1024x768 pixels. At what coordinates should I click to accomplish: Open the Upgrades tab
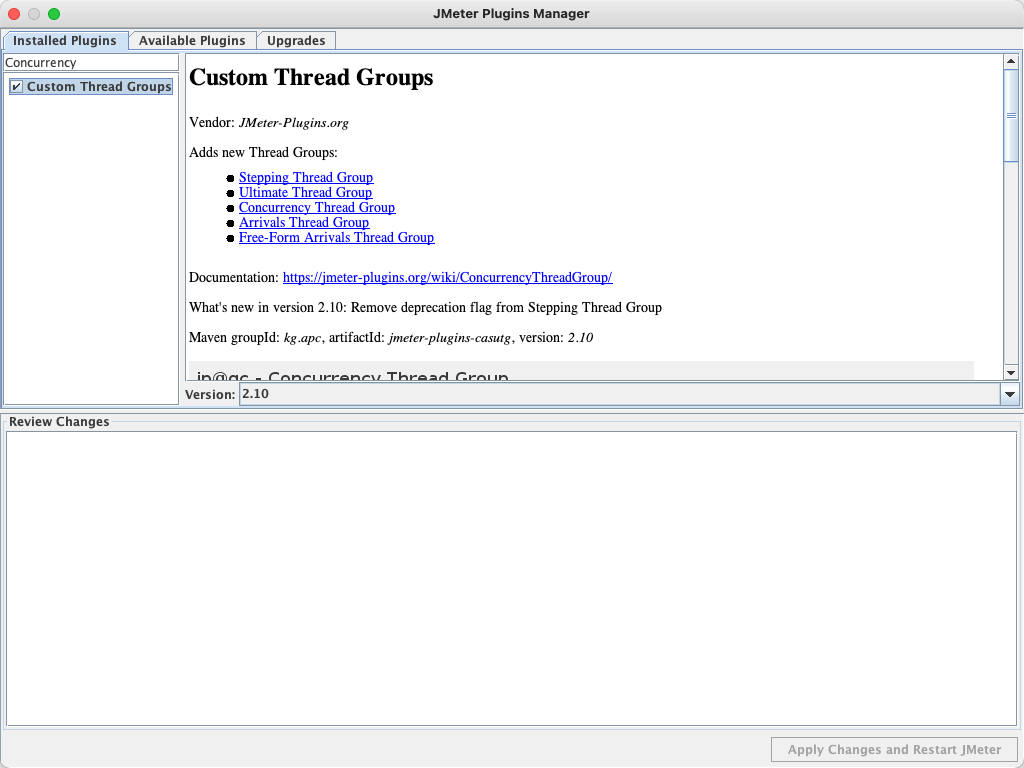click(x=296, y=40)
